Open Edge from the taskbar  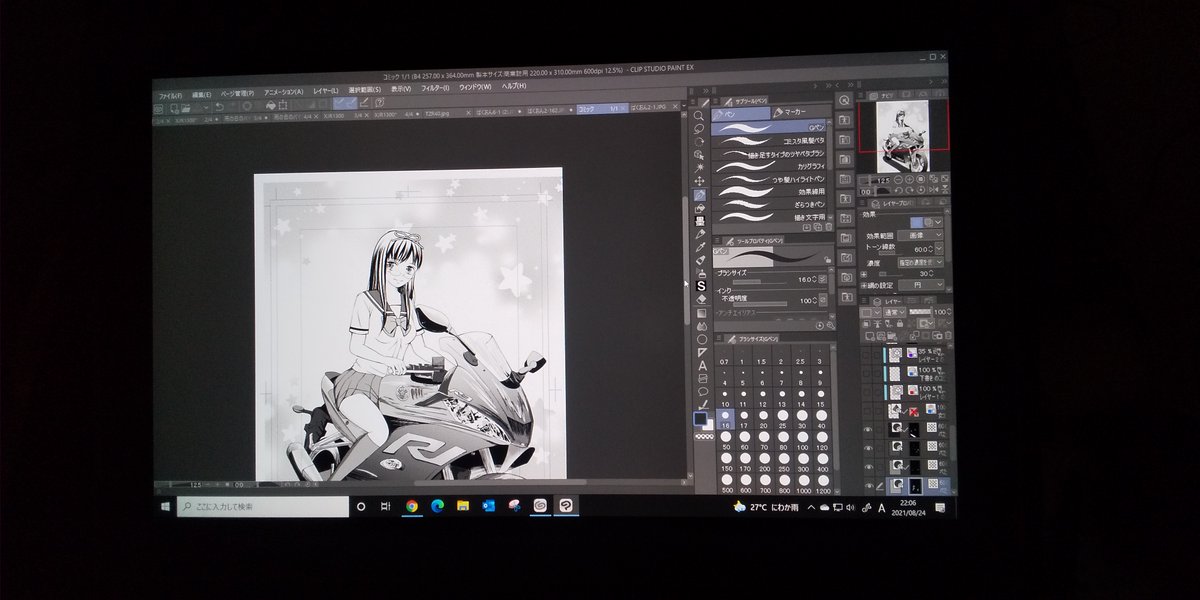coord(437,506)
